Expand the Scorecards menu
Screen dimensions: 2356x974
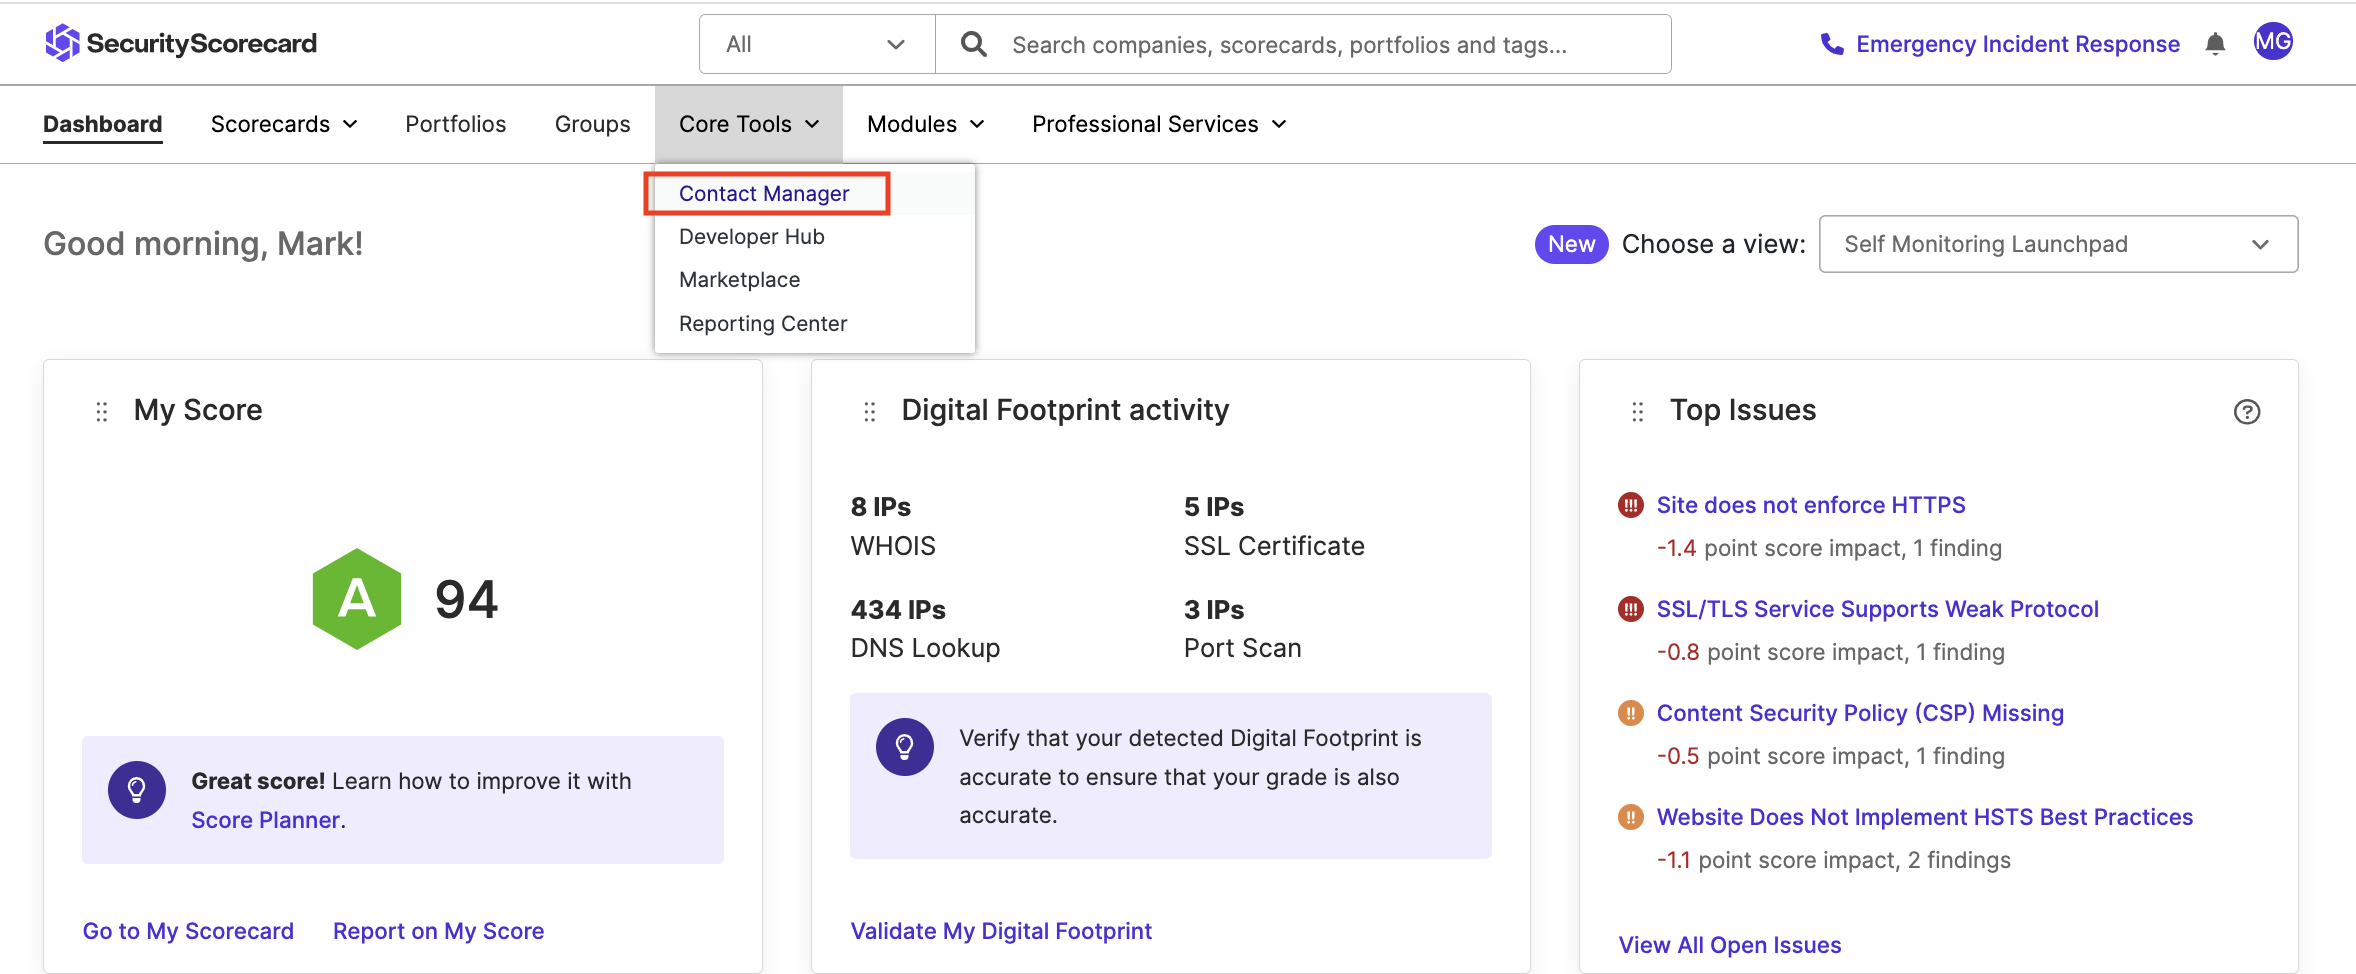[x=284, y=124]
